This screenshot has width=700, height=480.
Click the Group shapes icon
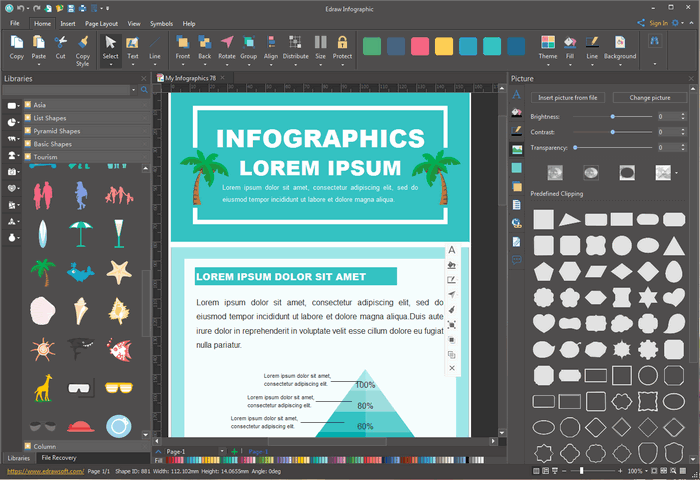[248, 46]
